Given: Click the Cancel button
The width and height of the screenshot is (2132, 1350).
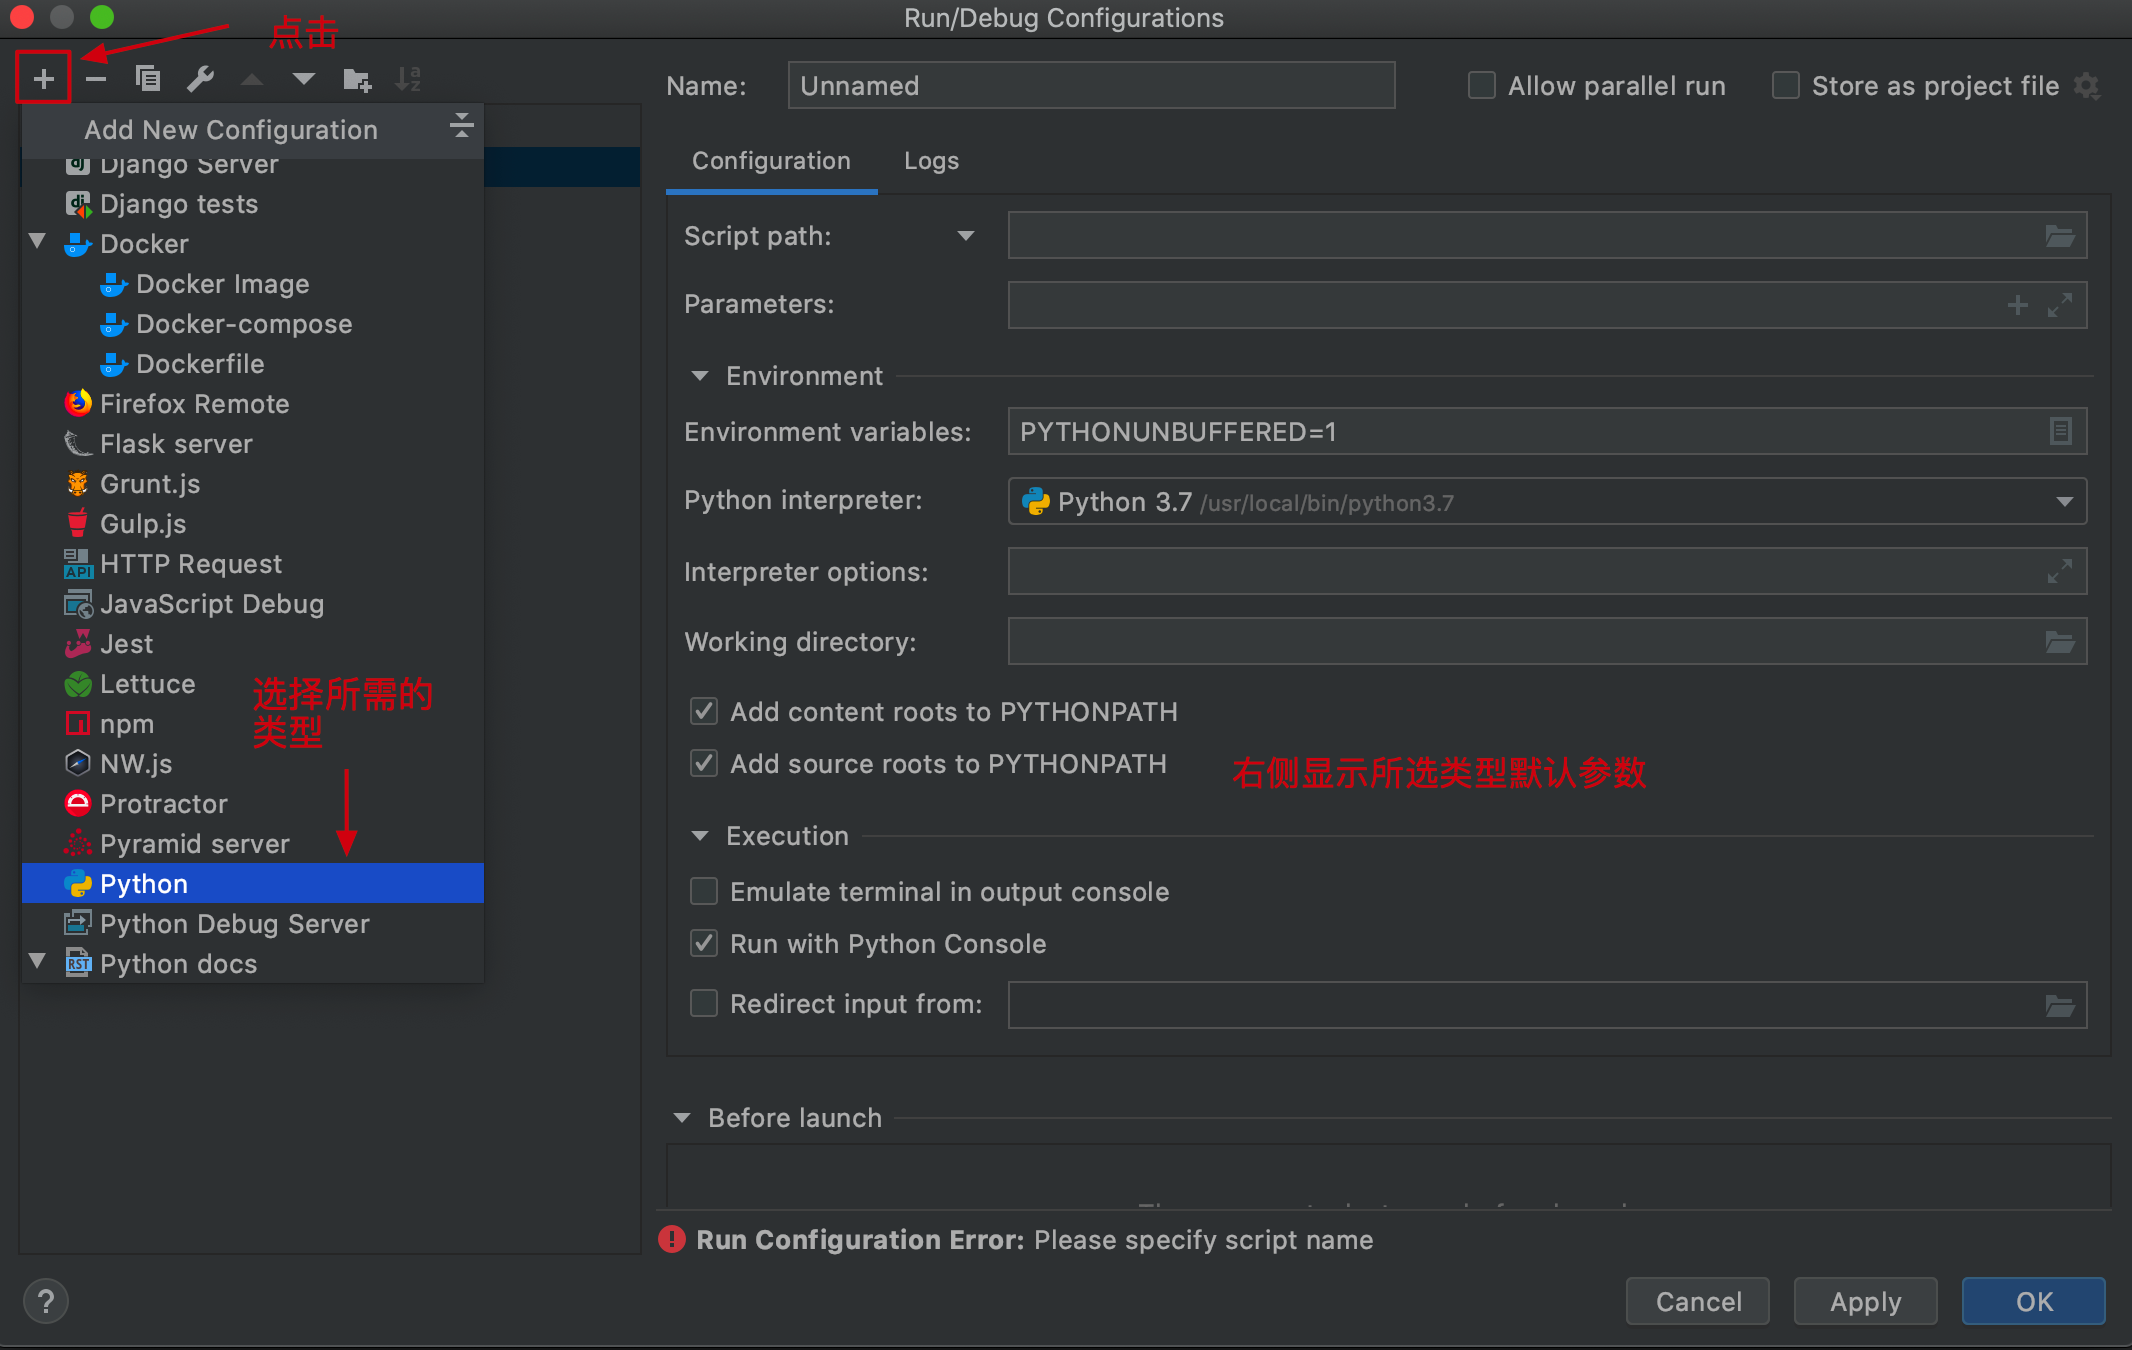Looking at the screenshot, I should (x=1698, y=1301).
